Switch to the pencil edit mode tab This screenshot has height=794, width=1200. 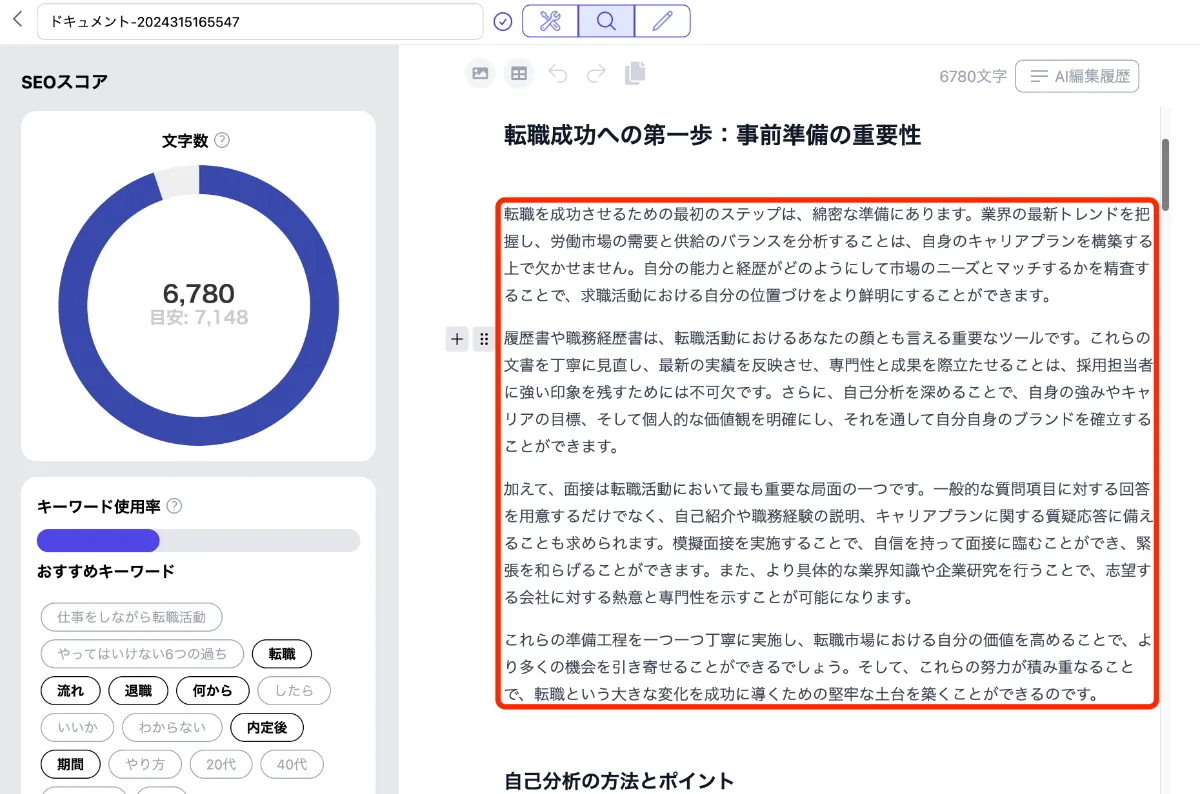click(661, 21)
